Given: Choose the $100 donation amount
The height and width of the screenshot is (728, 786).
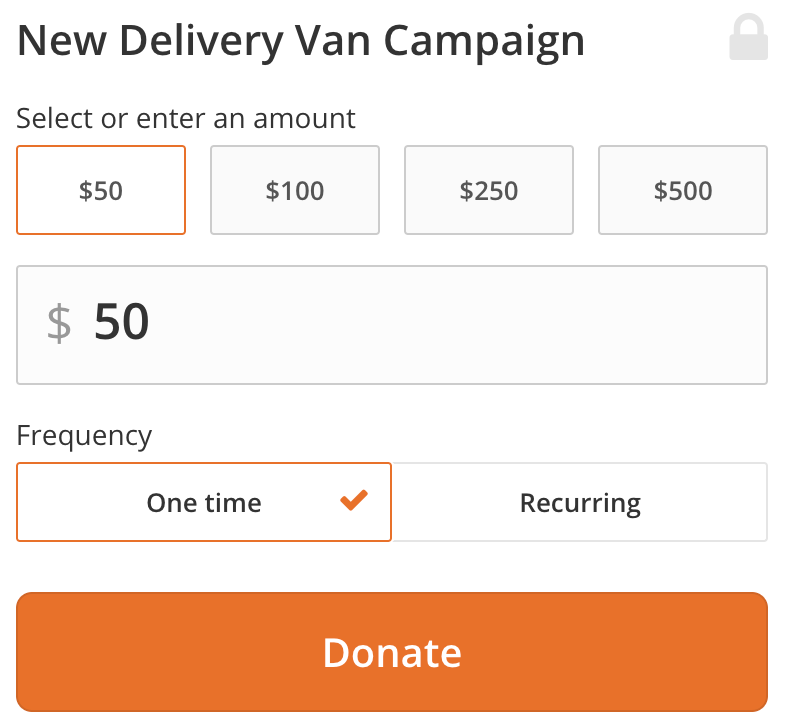Looking at the screenshot, I should coord(295,190).
